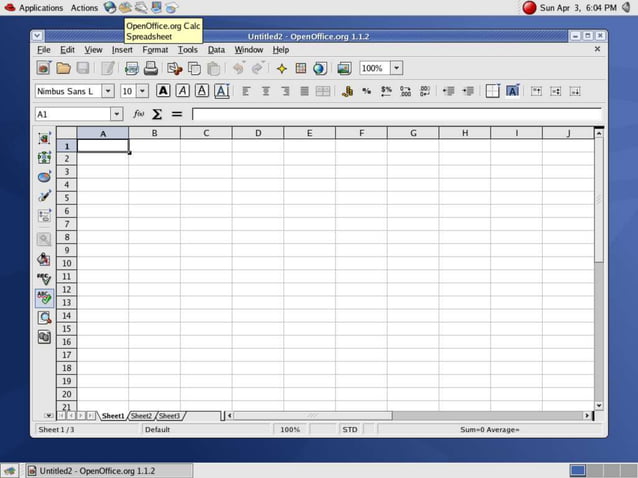Viewport: 638px width, 478px height.
Task: Click the Sum sigma button
Action: click(157, 114)
